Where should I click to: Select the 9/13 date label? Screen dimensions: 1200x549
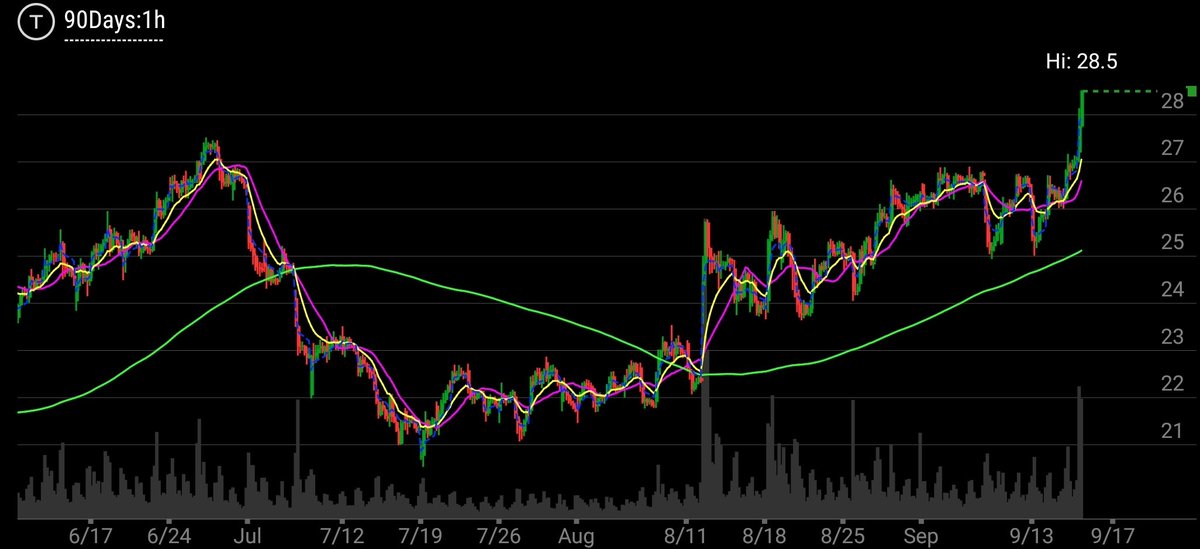pyautogui.click(x=1032, y=536)
